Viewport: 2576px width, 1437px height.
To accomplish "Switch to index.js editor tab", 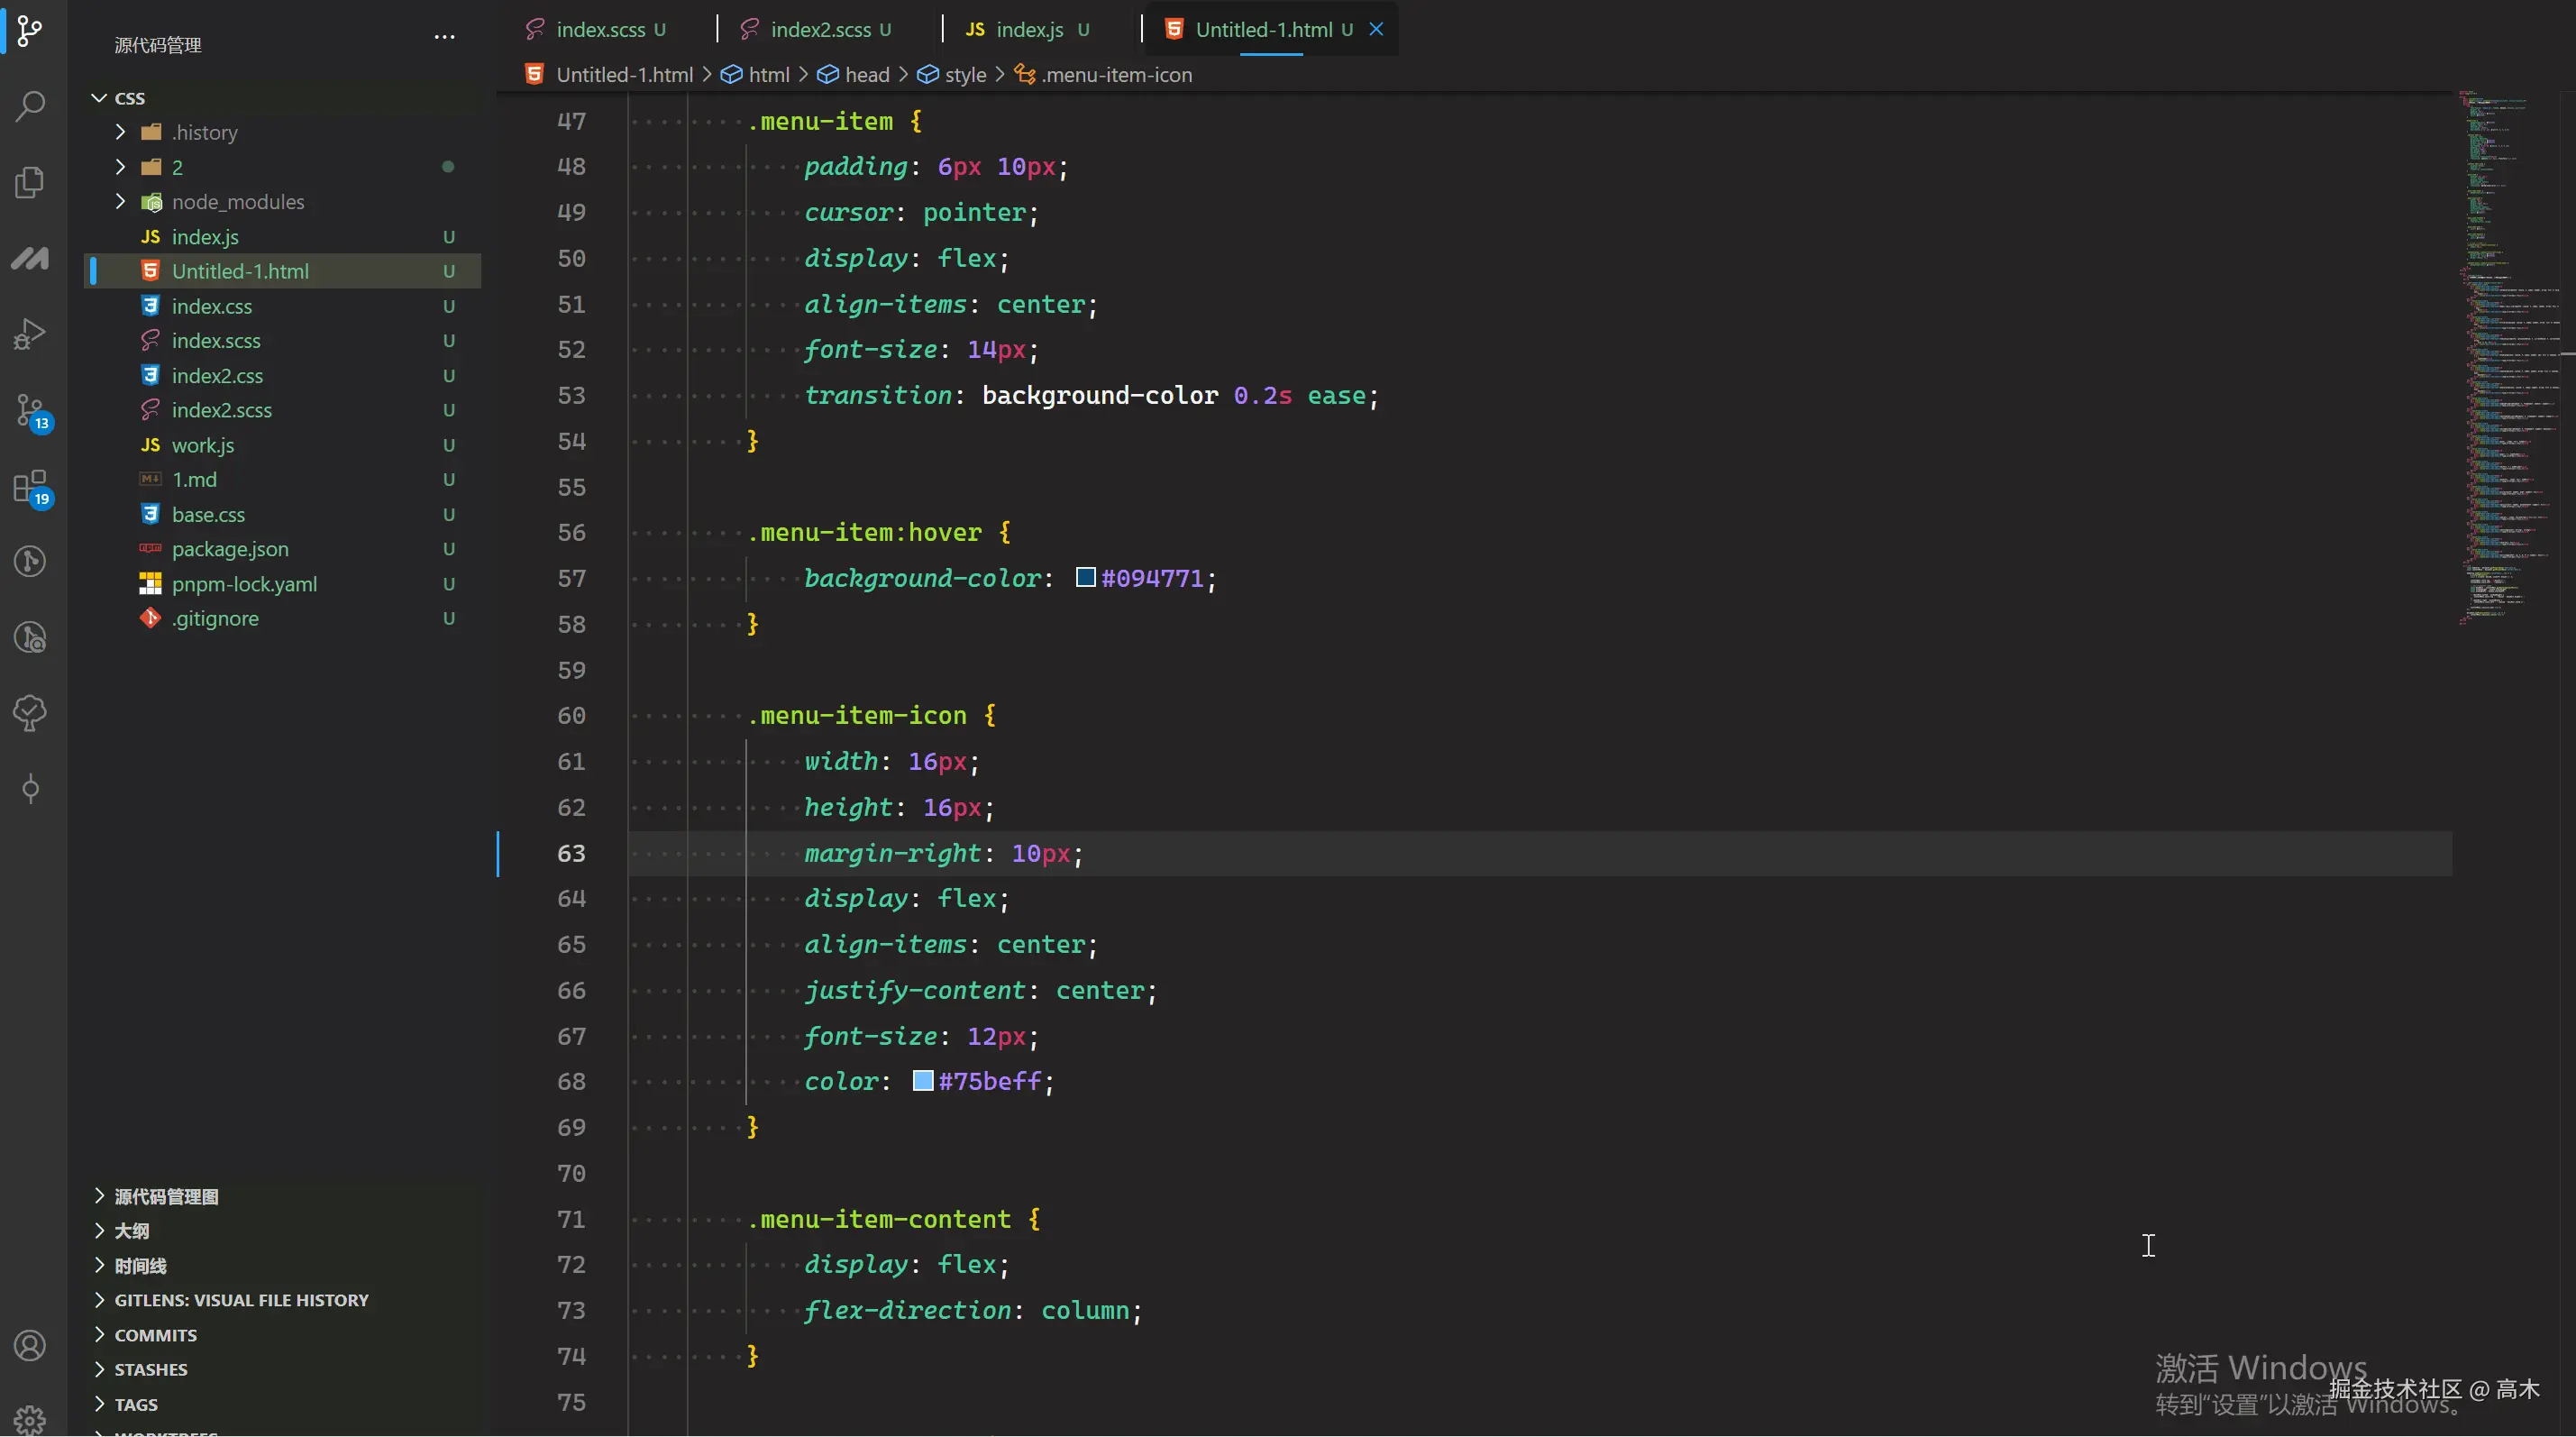I will pyautogui.click(x=1028, y=30).
